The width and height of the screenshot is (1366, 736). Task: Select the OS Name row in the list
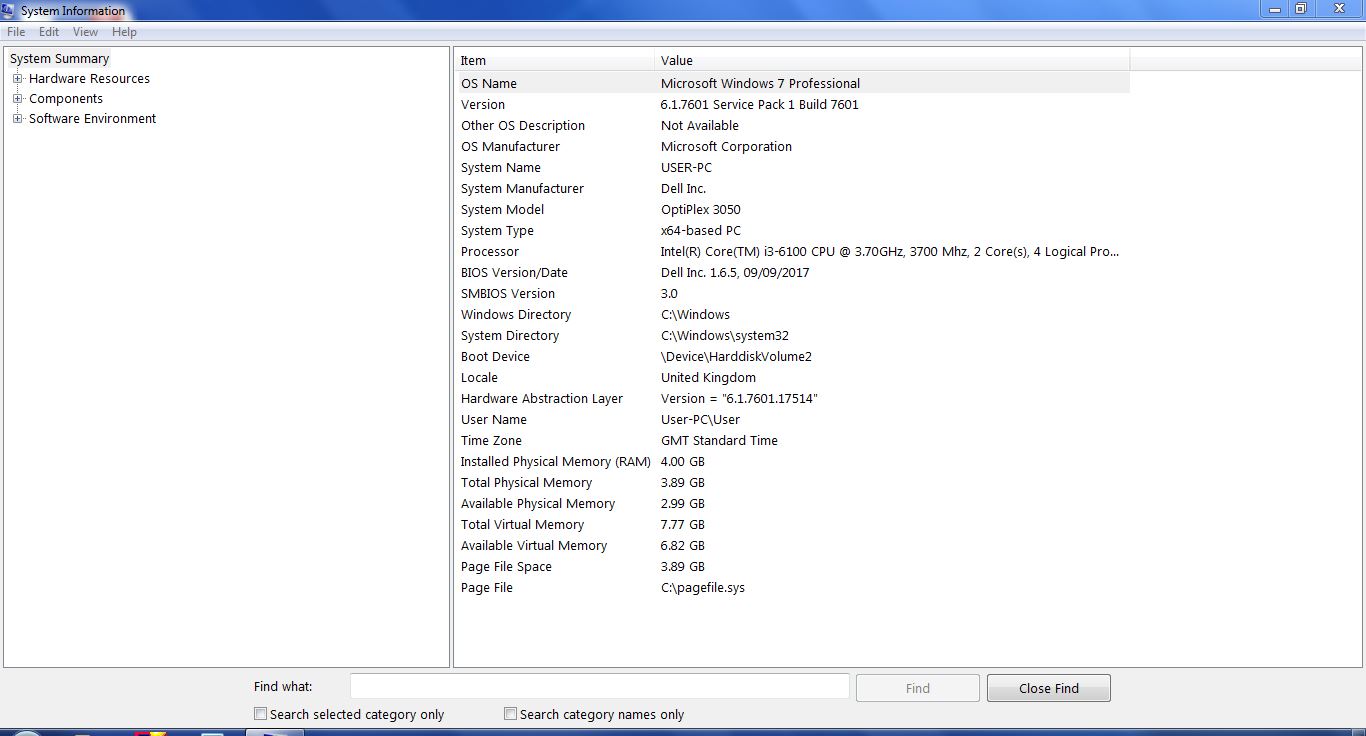tap(600, 83)
